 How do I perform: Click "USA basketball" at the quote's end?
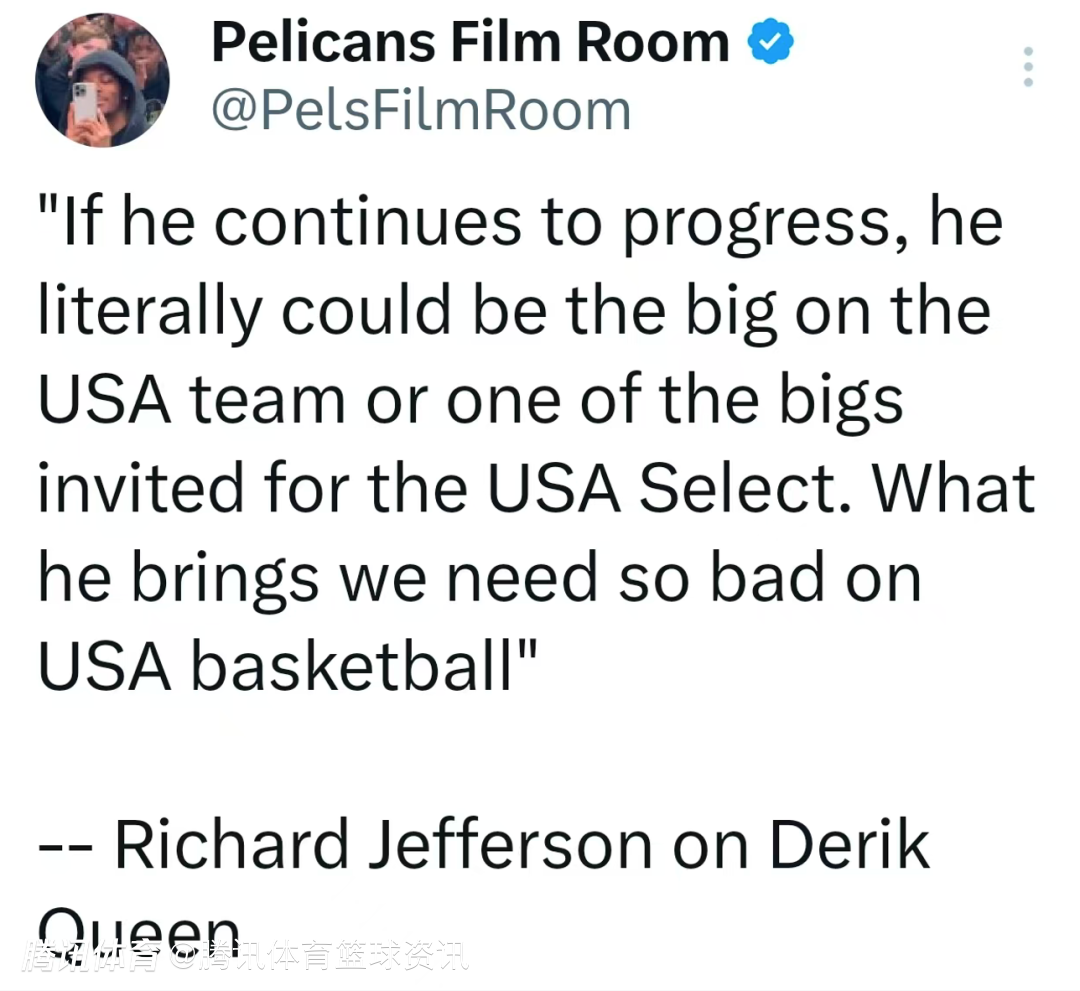click(288, 666)
